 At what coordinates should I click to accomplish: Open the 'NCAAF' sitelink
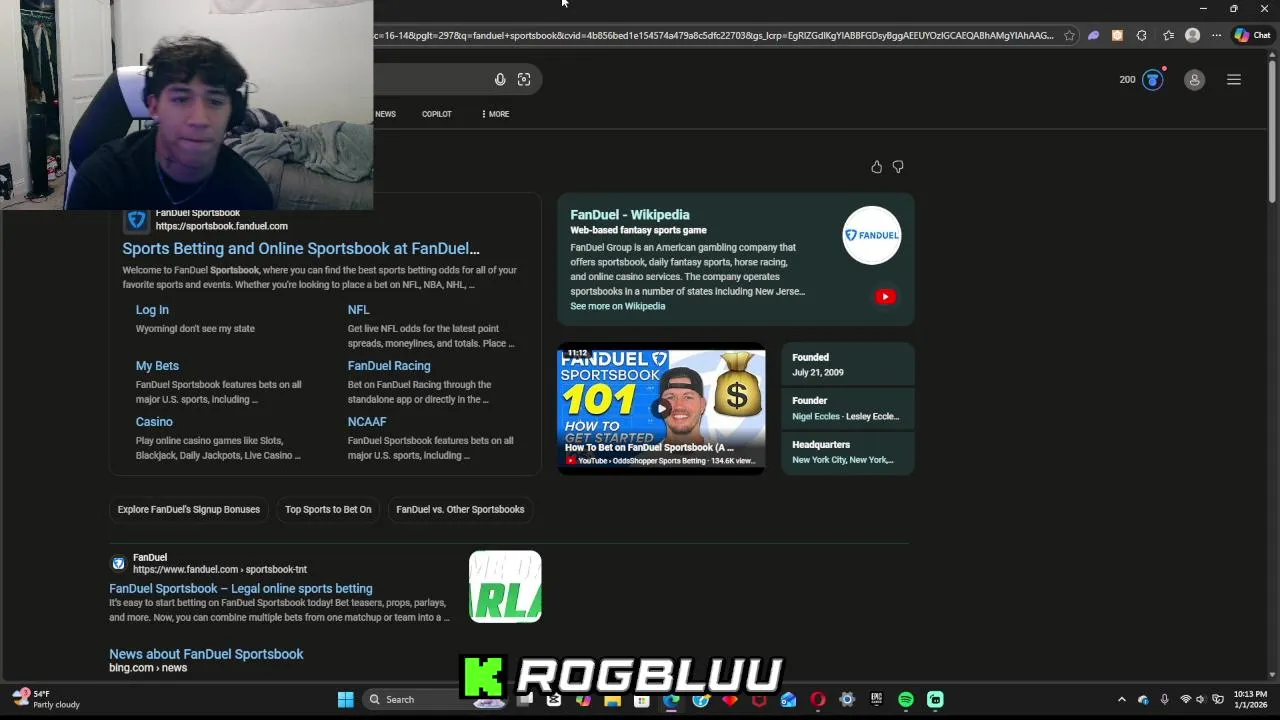click(367, 422)
